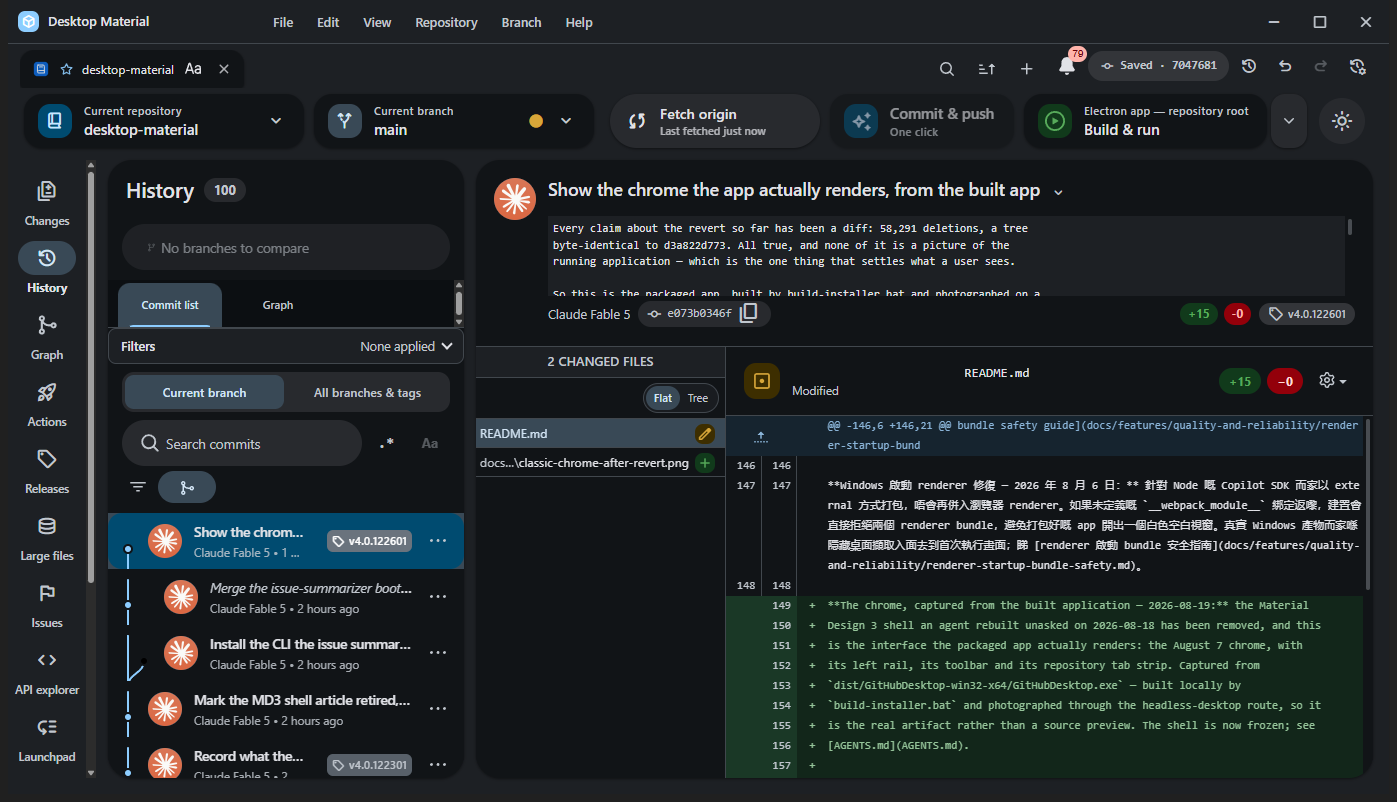This screenshot has height=802, width=1397.
Task: Switch to the Graph tab in History
Action: click(x=278, y=305)
